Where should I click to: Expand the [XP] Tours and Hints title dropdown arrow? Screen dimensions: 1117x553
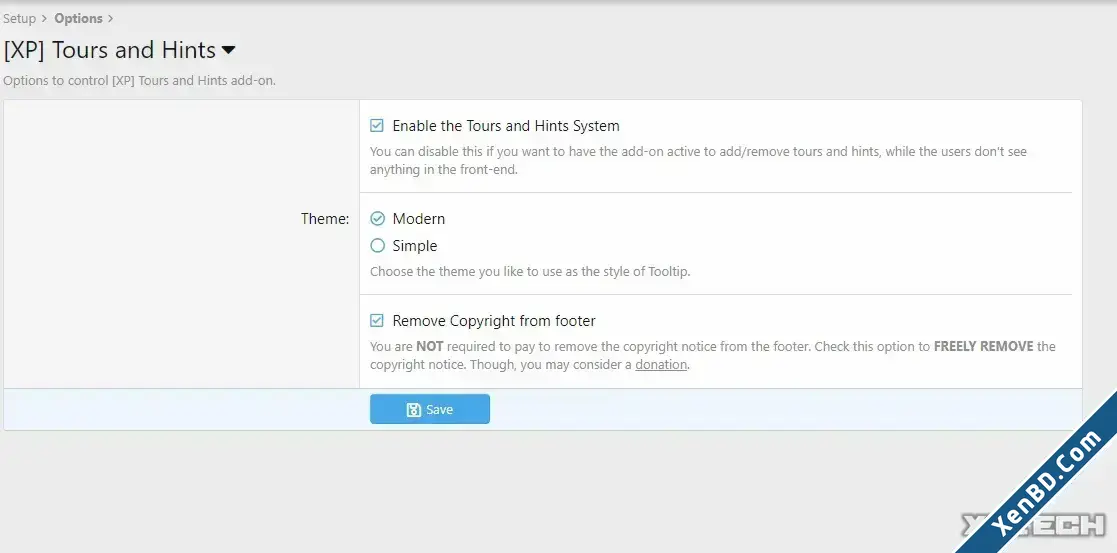[x=229, y=50]
